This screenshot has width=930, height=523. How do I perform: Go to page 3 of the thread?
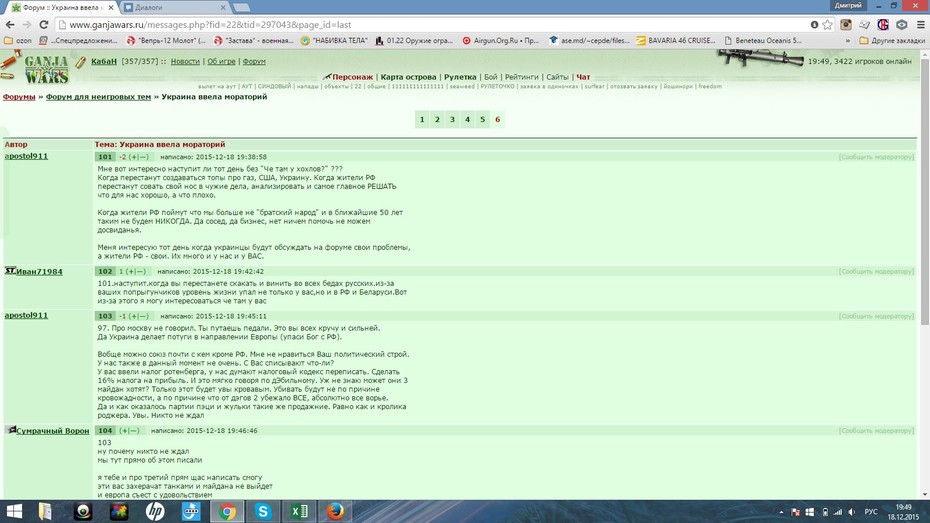[x=452, y=119]
